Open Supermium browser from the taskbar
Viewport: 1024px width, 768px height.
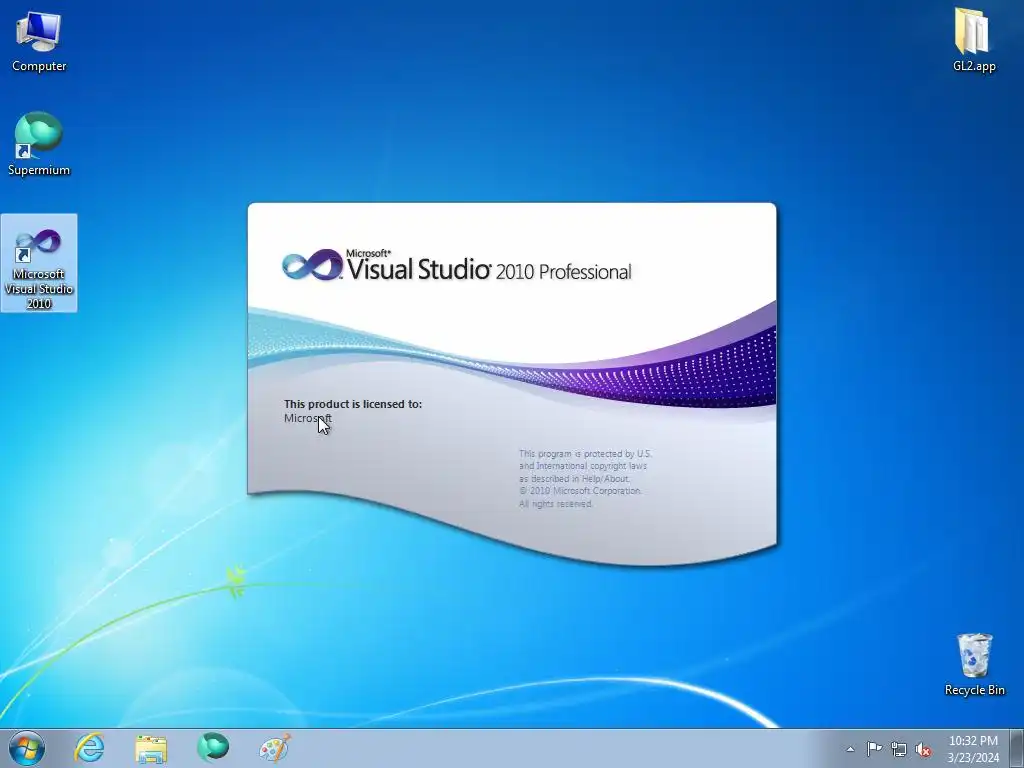click(213, 748)
